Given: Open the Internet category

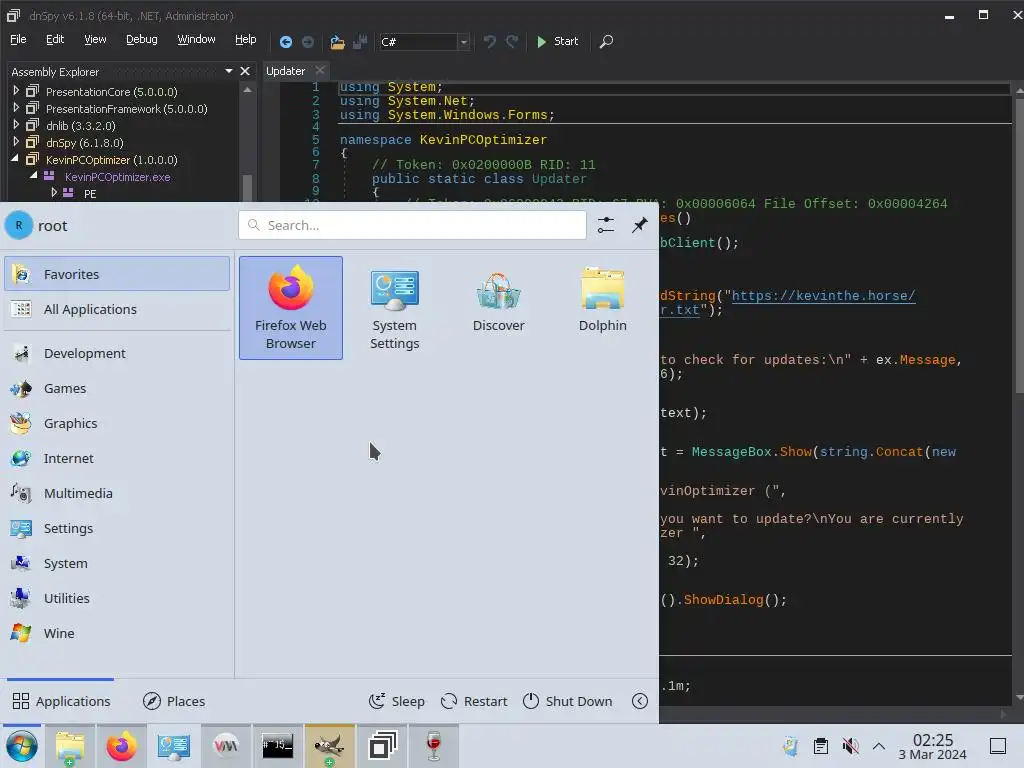Looking at the screenshot, I should tap(117, 458).
